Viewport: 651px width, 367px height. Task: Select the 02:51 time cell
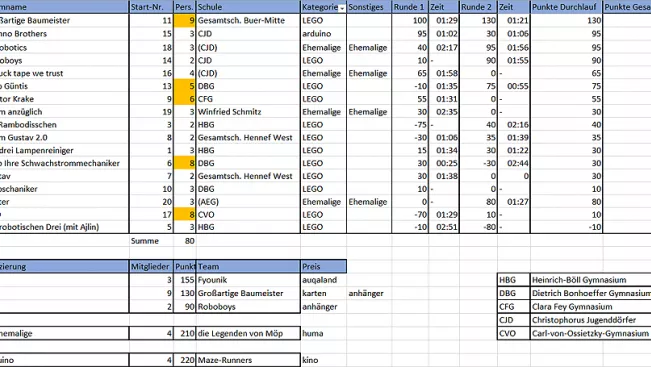click(444, 227)
